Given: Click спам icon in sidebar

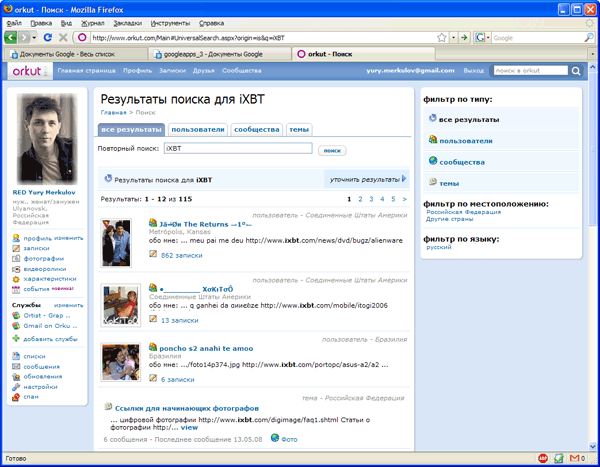Looking at the screenshot, I should pos(16,397).
